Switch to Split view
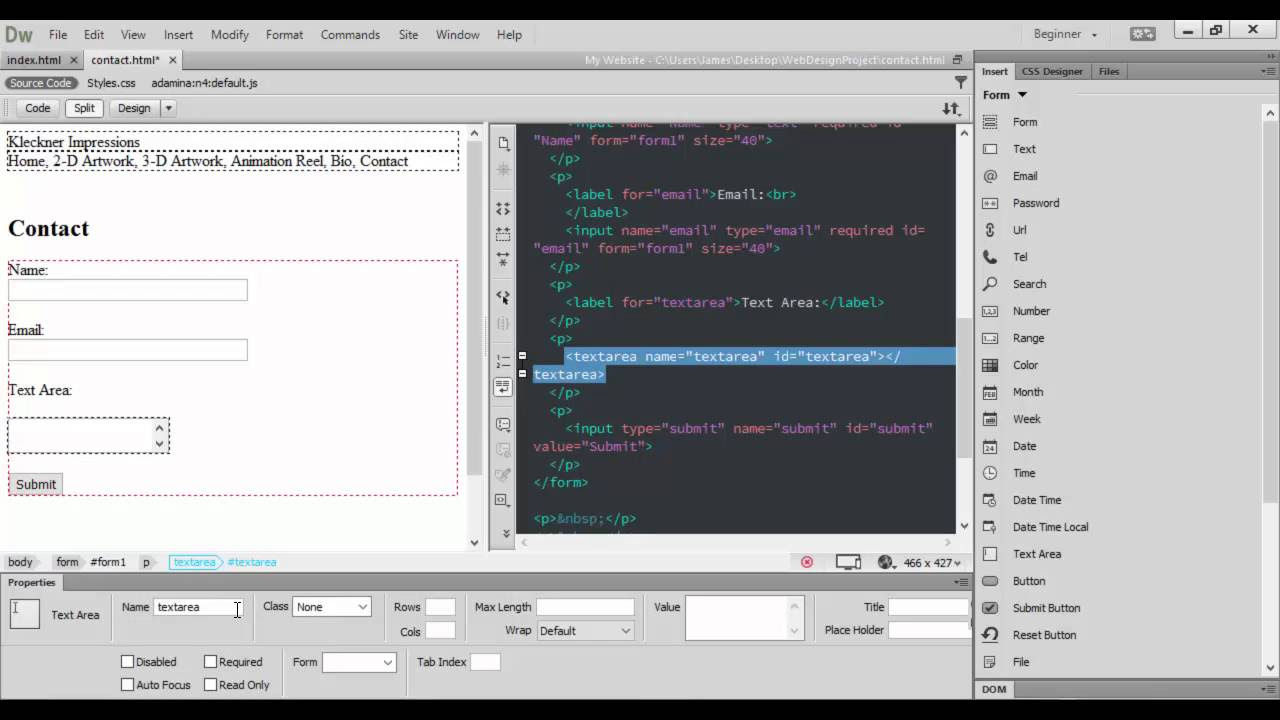The height and width of the screenshot is (720, 1280). [x=84, y=108]
